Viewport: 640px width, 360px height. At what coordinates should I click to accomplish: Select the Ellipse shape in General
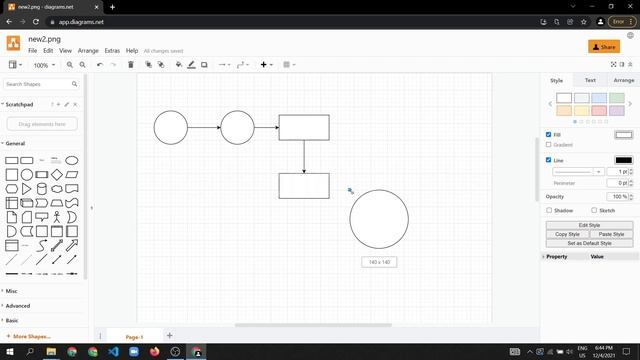[72, 160]
